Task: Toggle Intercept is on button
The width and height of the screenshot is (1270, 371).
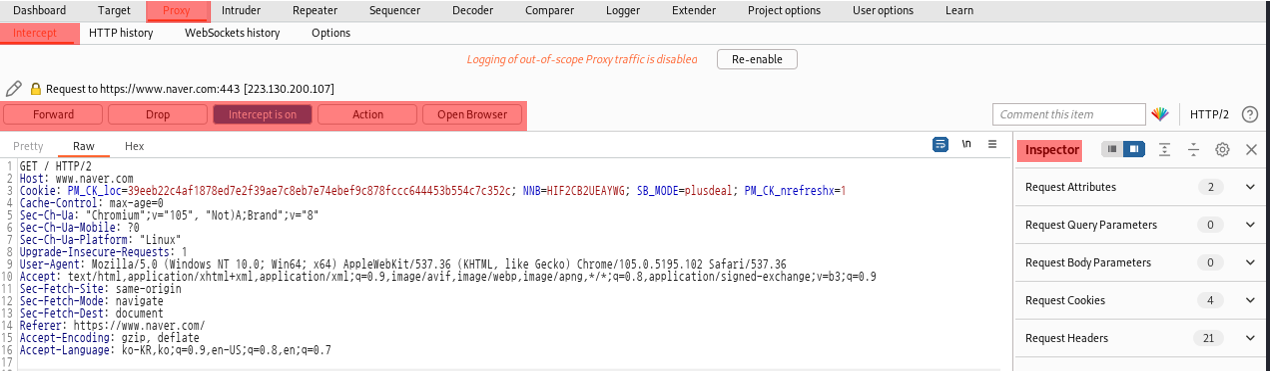Action: coord(263,114)
